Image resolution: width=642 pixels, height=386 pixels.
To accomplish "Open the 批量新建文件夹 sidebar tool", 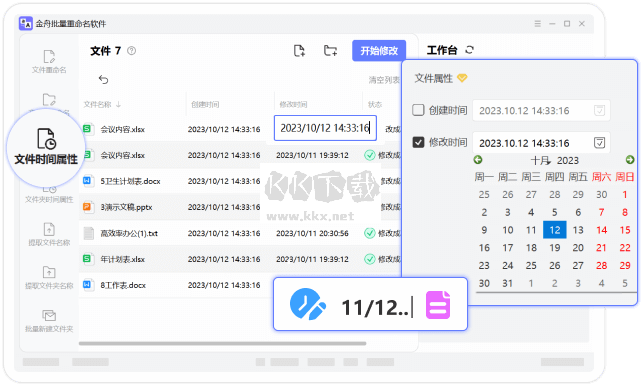I will tap(49, 321).
